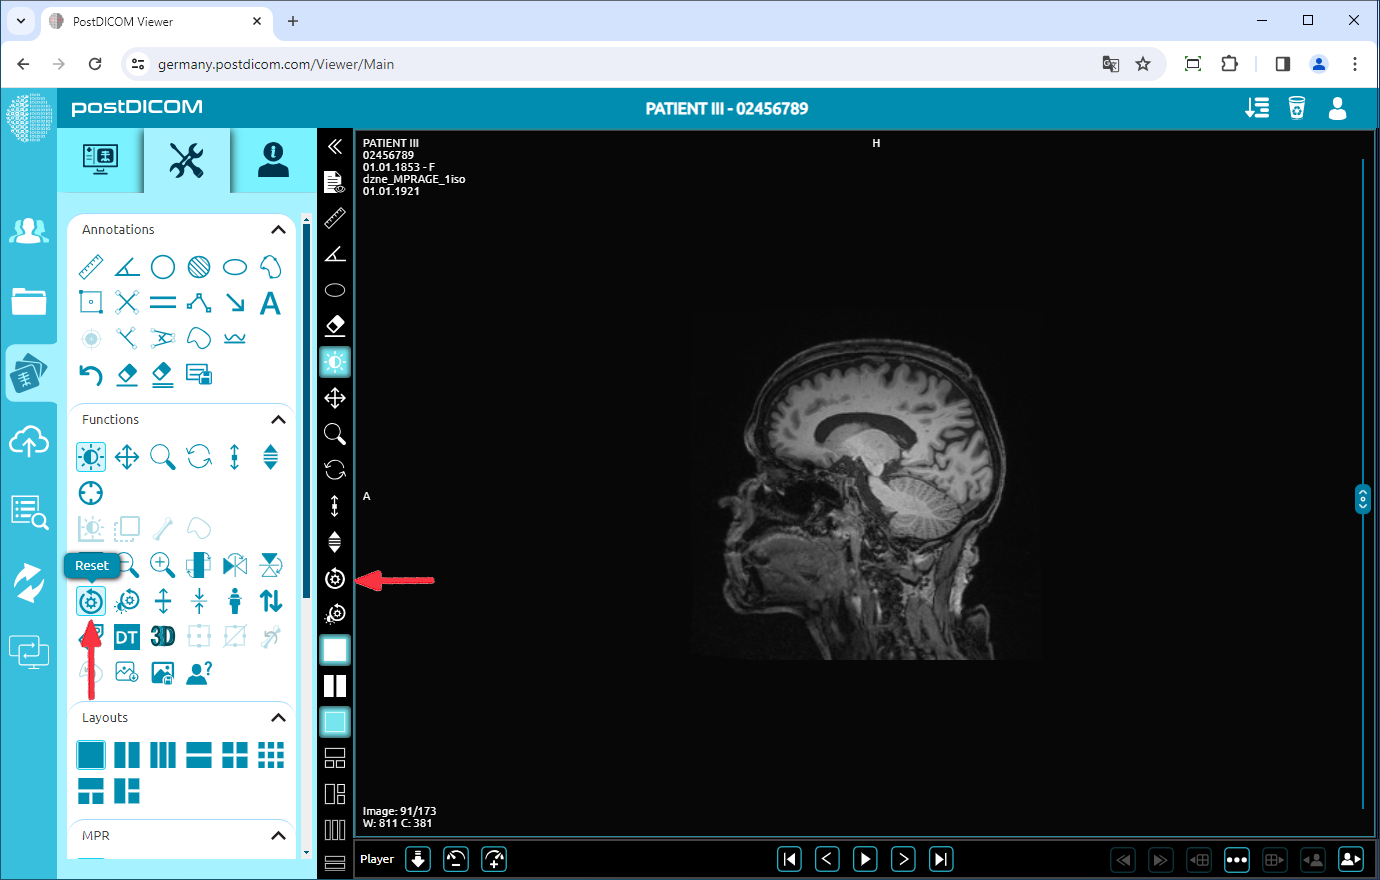Choose the Ellipse annotation tool
Screen dimensions: 1380x880
tap(234, 266)
